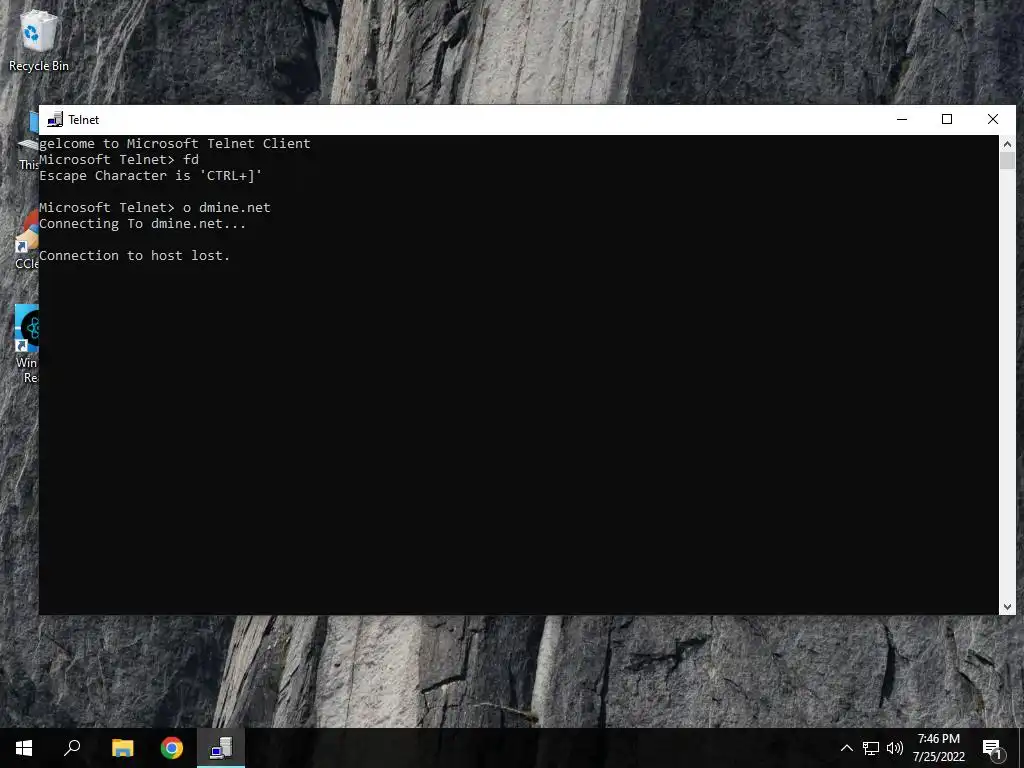Click the 'Microsoft Telnet> fd' line

click(119, 159)
